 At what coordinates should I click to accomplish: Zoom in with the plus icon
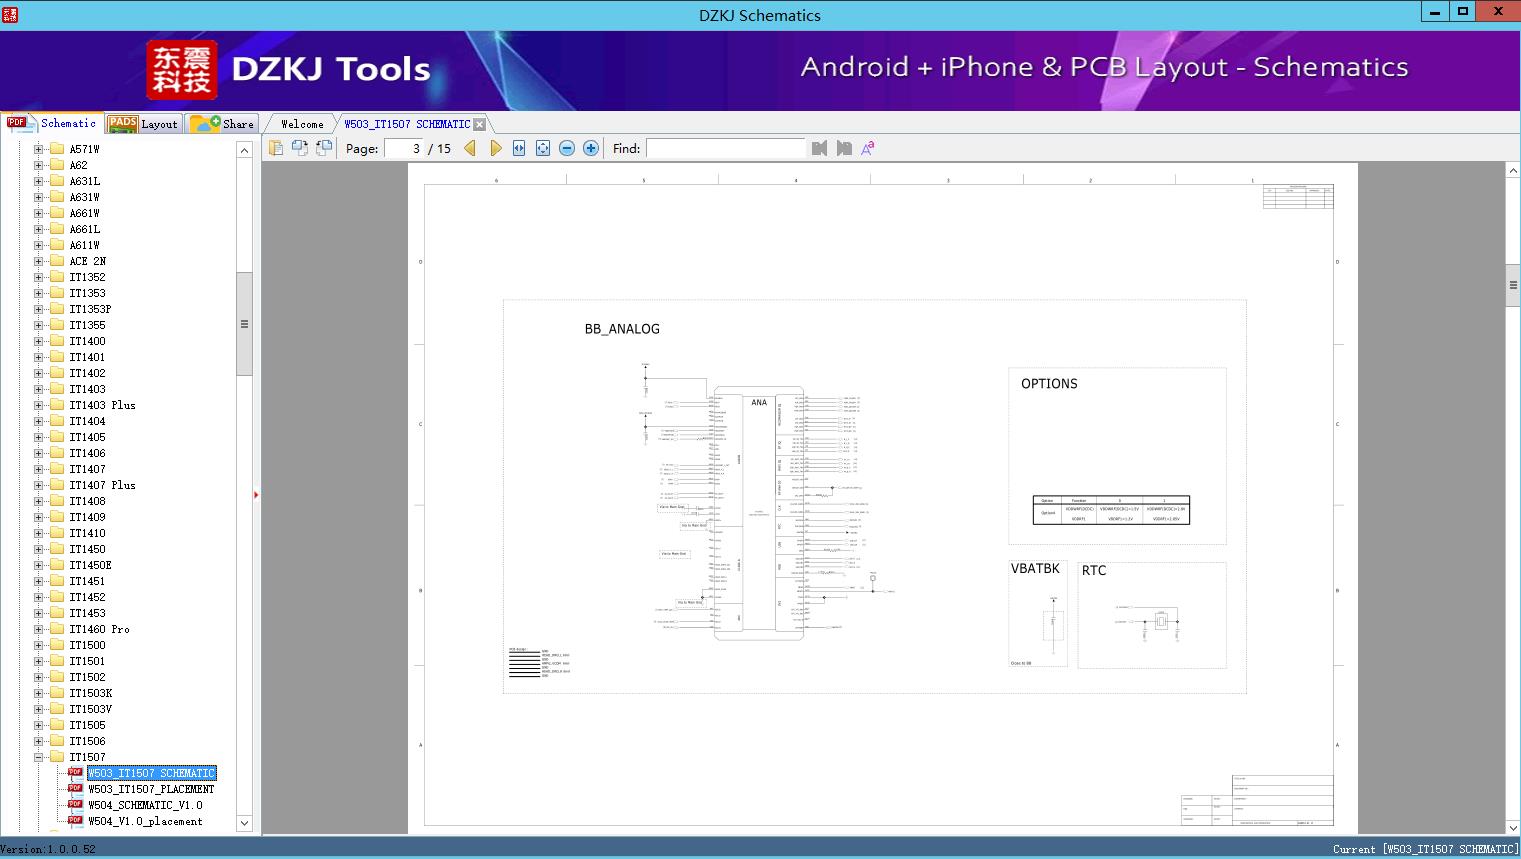[x=591, y=148]
